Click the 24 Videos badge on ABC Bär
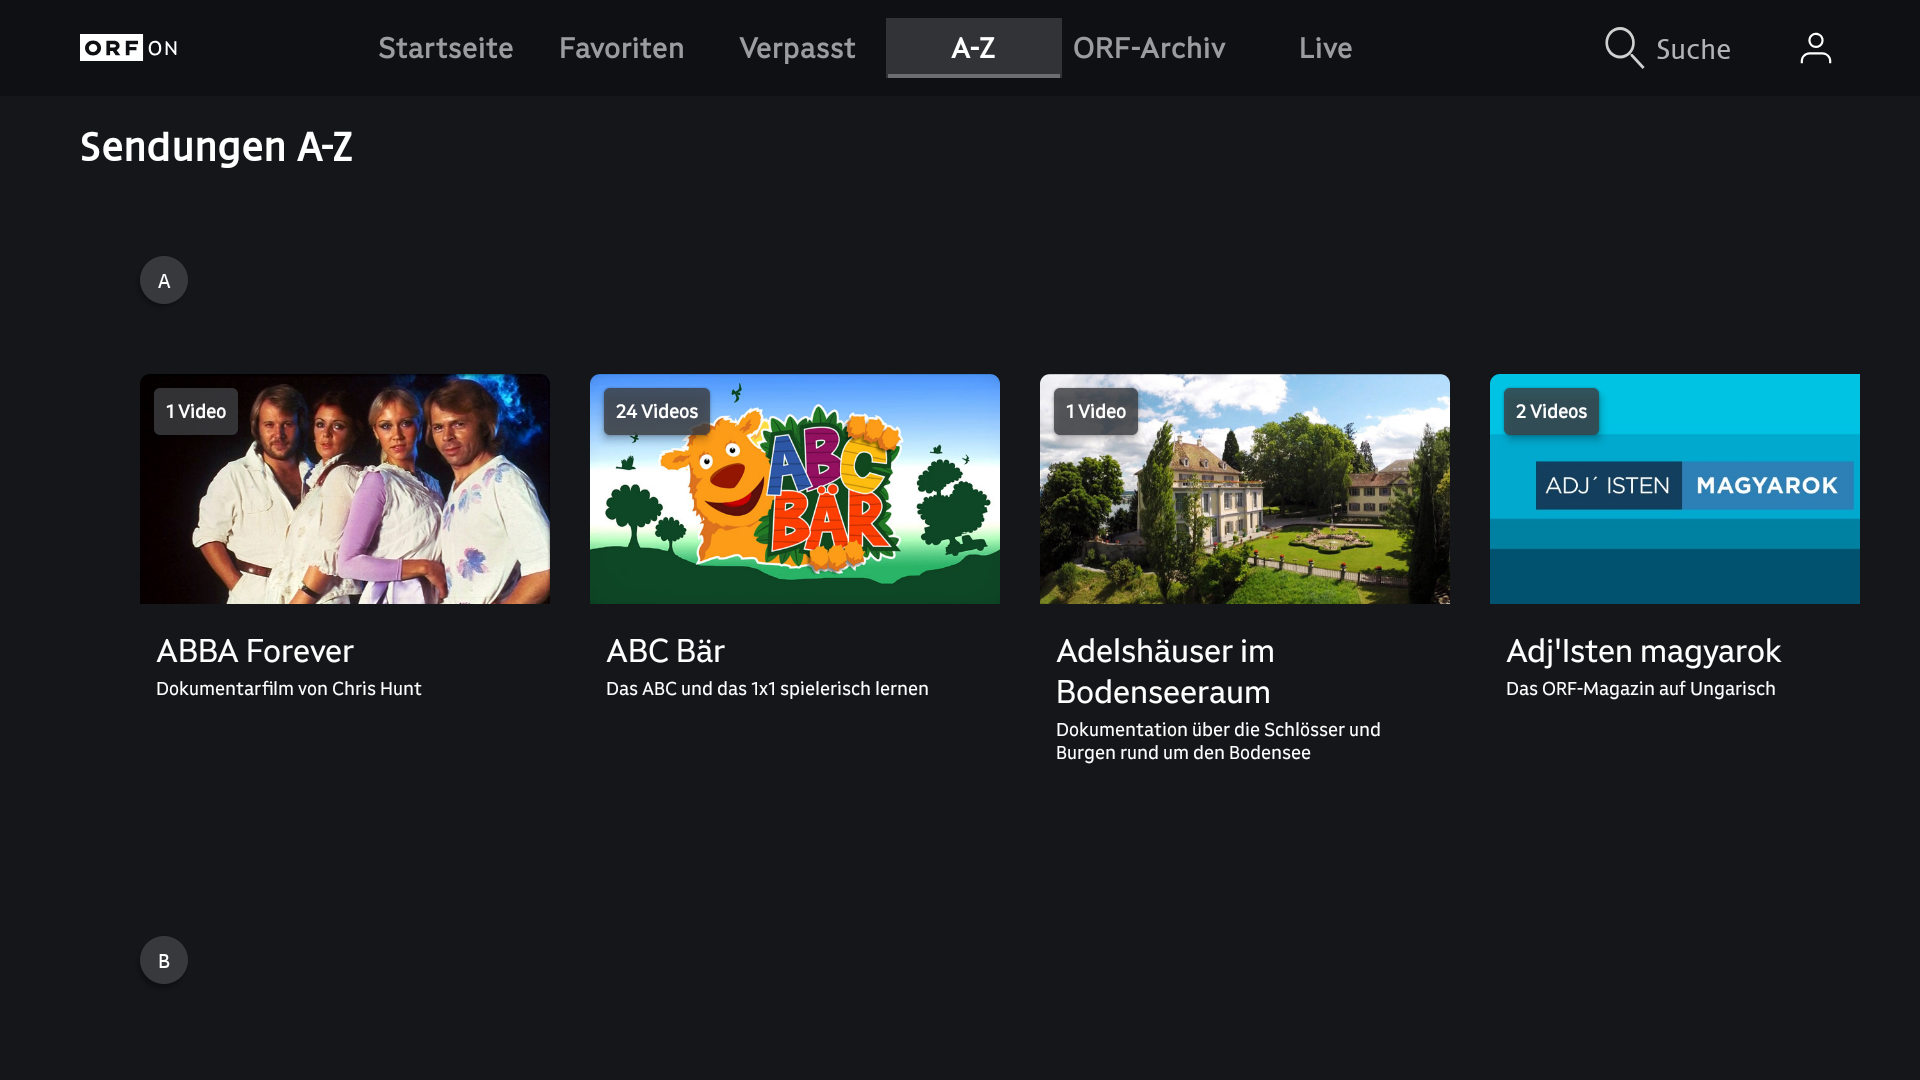The height and width of the screenshot is (1080, 1920). click(x=656, y=411)
